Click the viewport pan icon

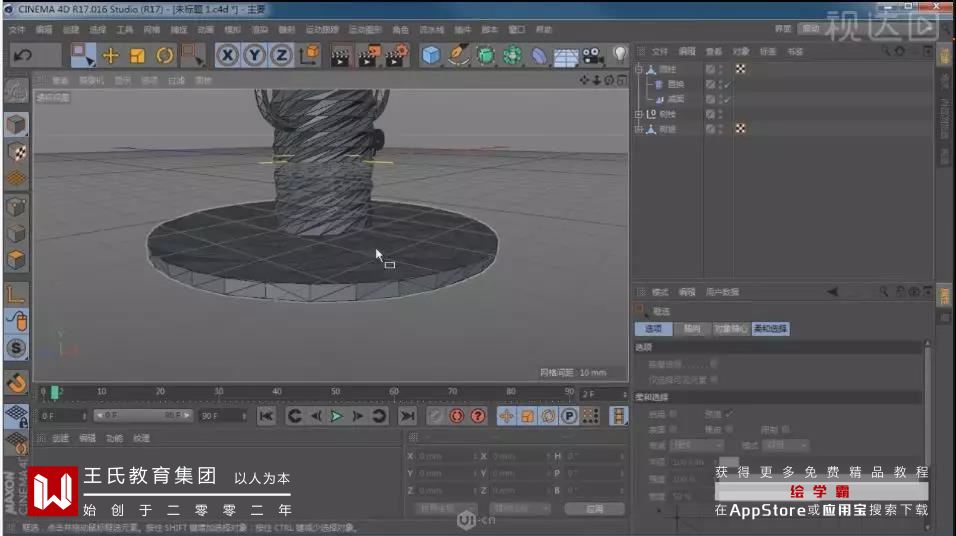point(584,80)
